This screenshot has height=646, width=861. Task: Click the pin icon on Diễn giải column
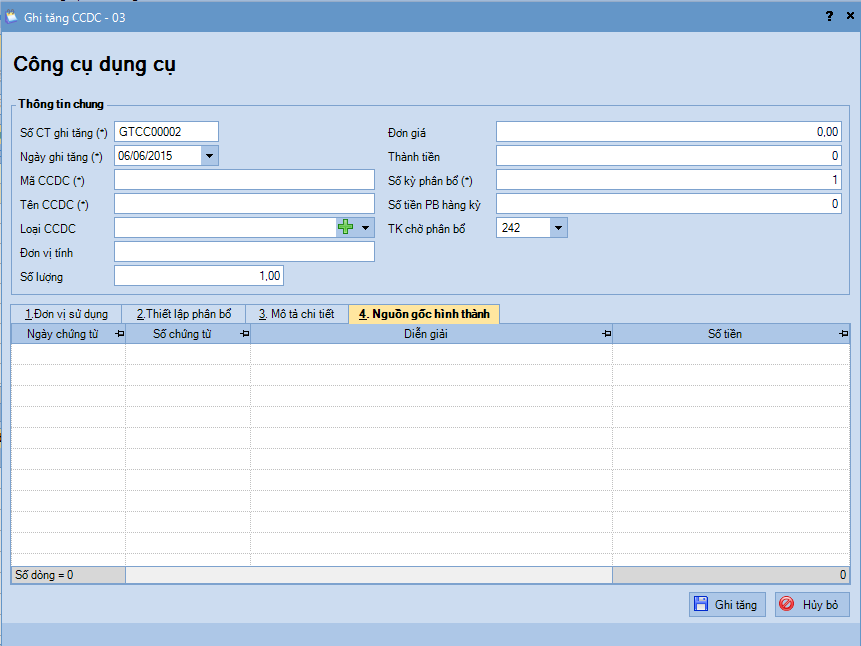606,334
